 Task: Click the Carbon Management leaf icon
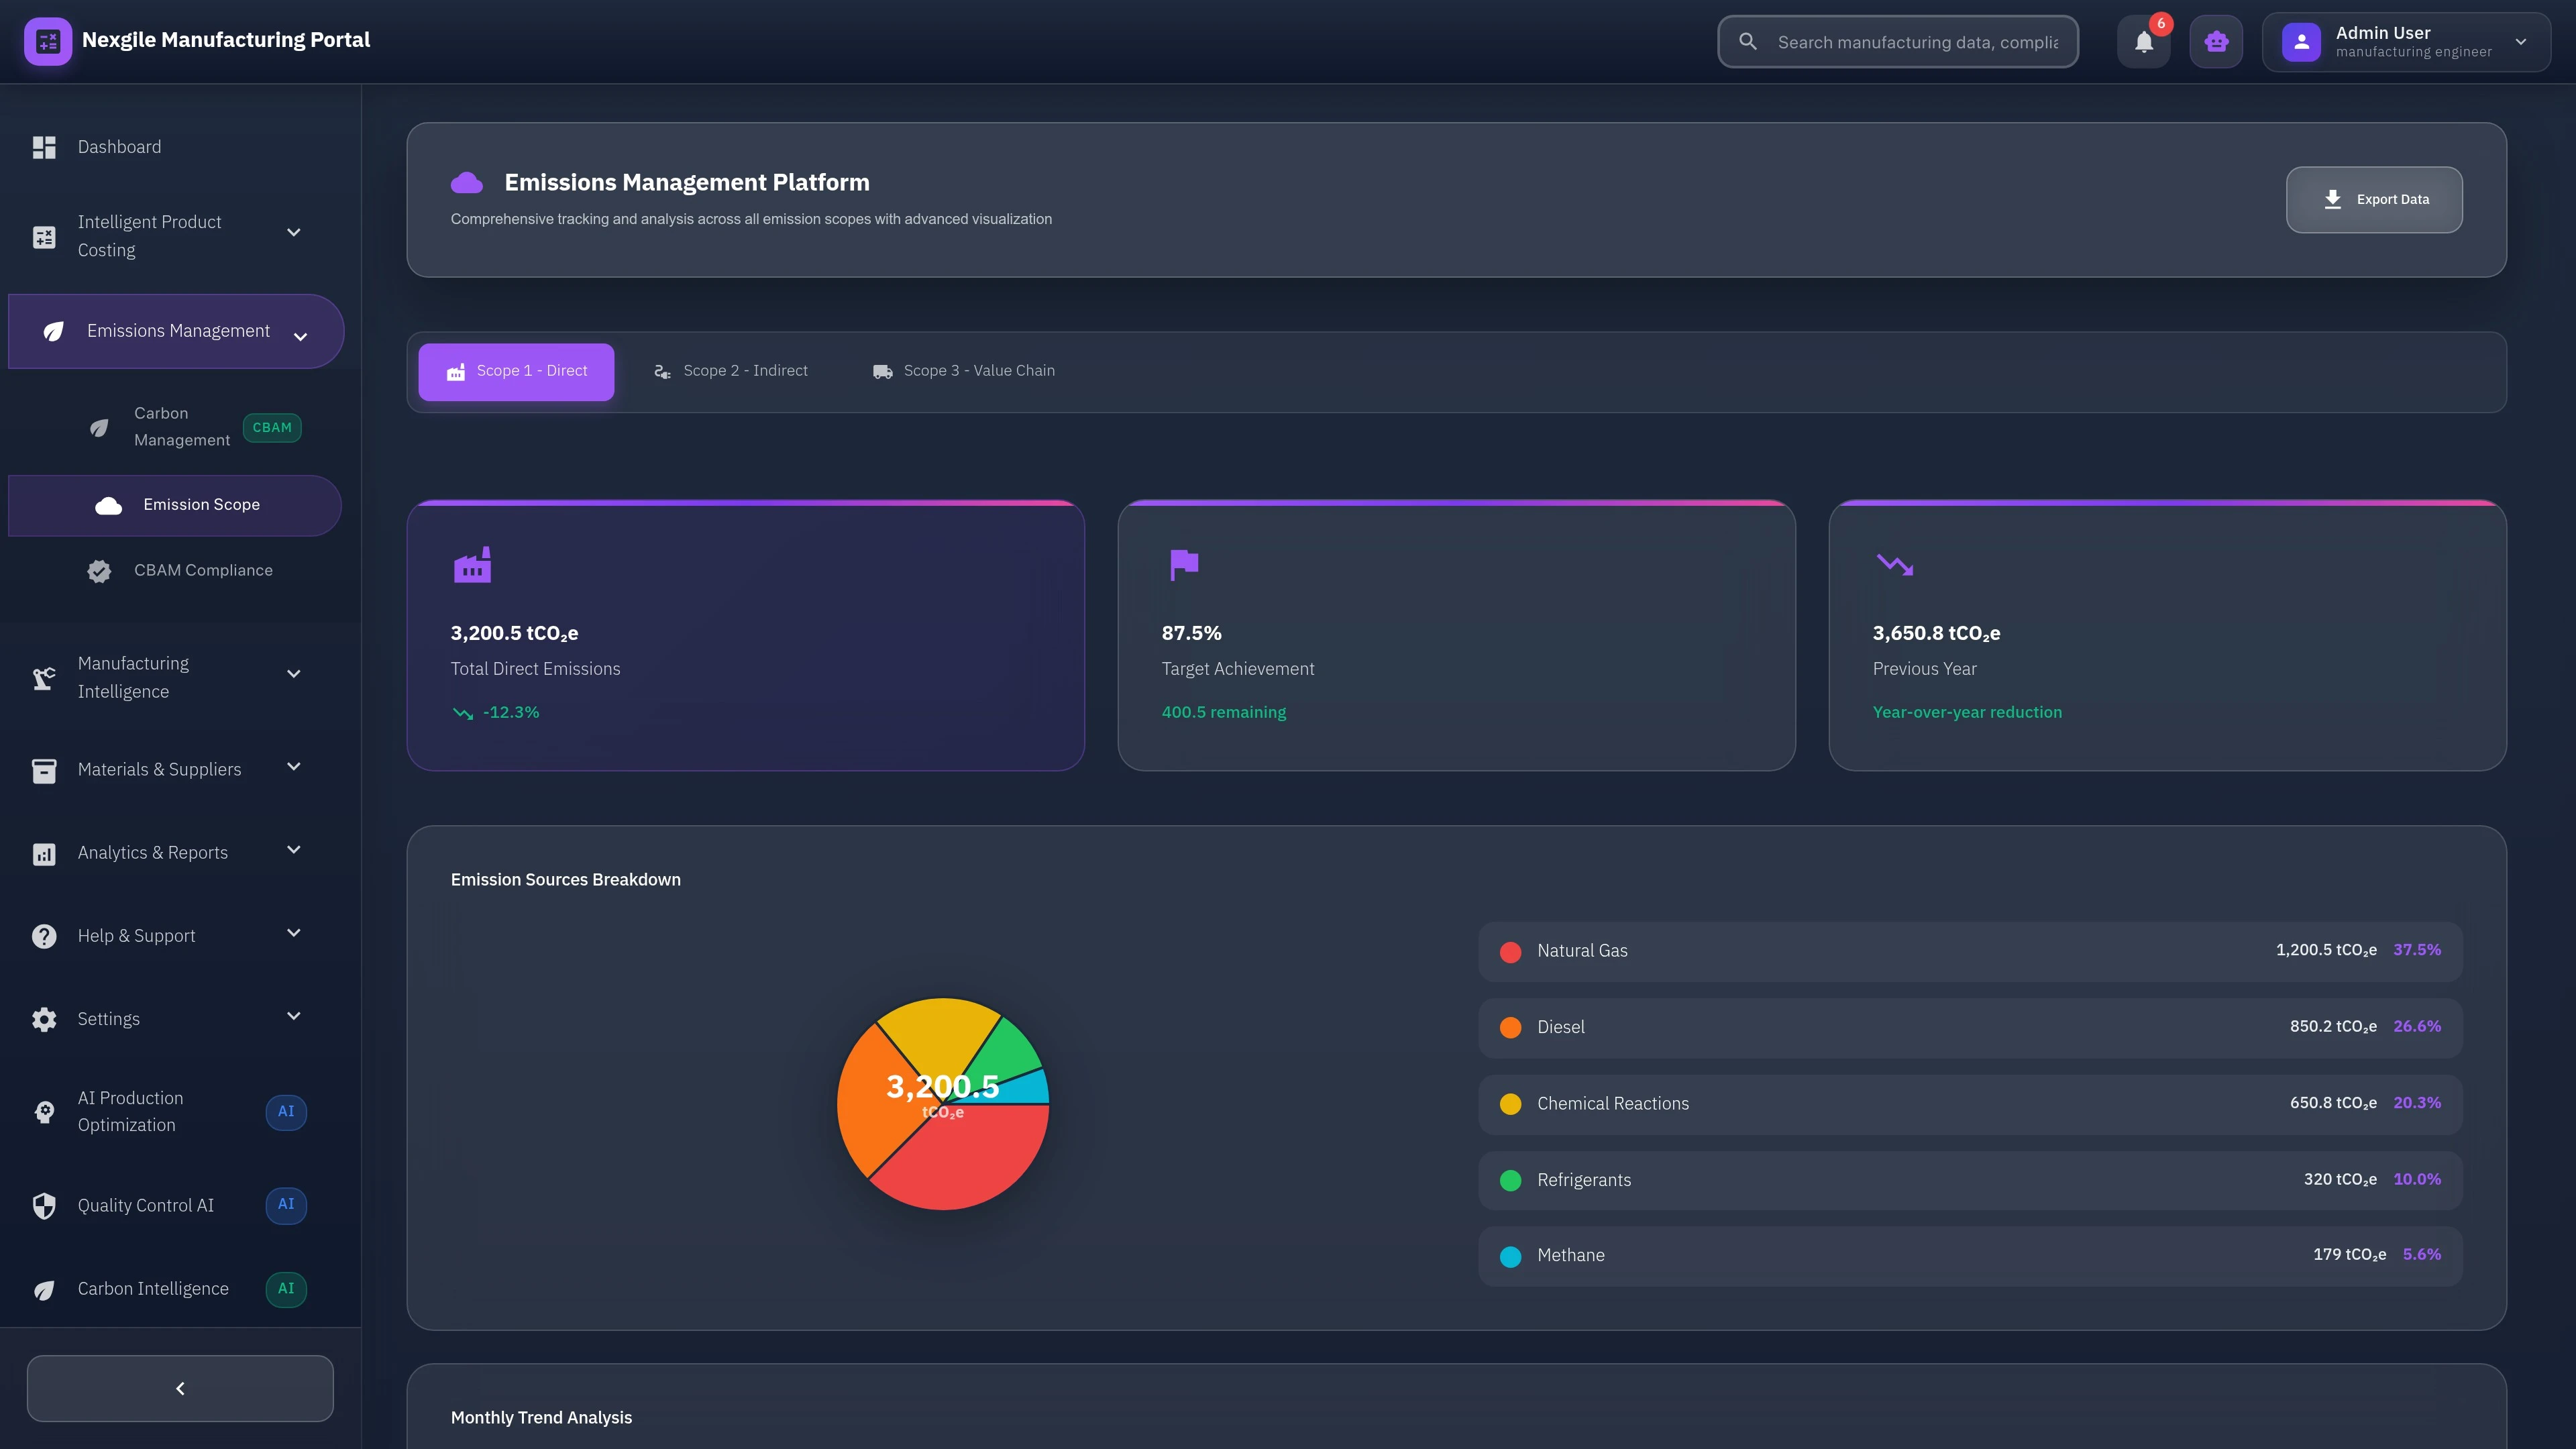point(99,427)
